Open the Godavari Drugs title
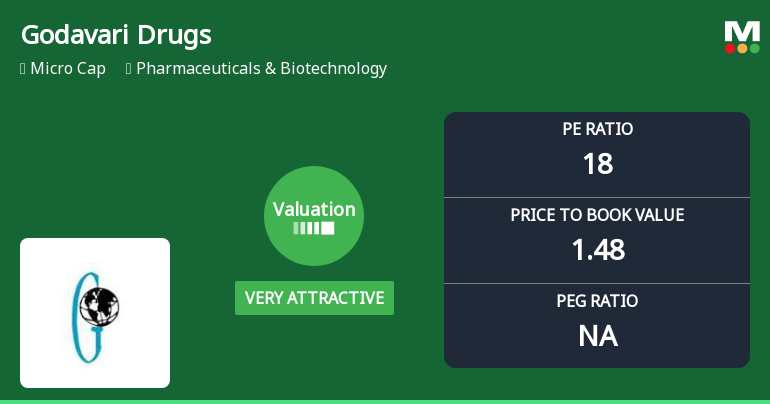Viewport: 770px width, 404px height. 116,35
